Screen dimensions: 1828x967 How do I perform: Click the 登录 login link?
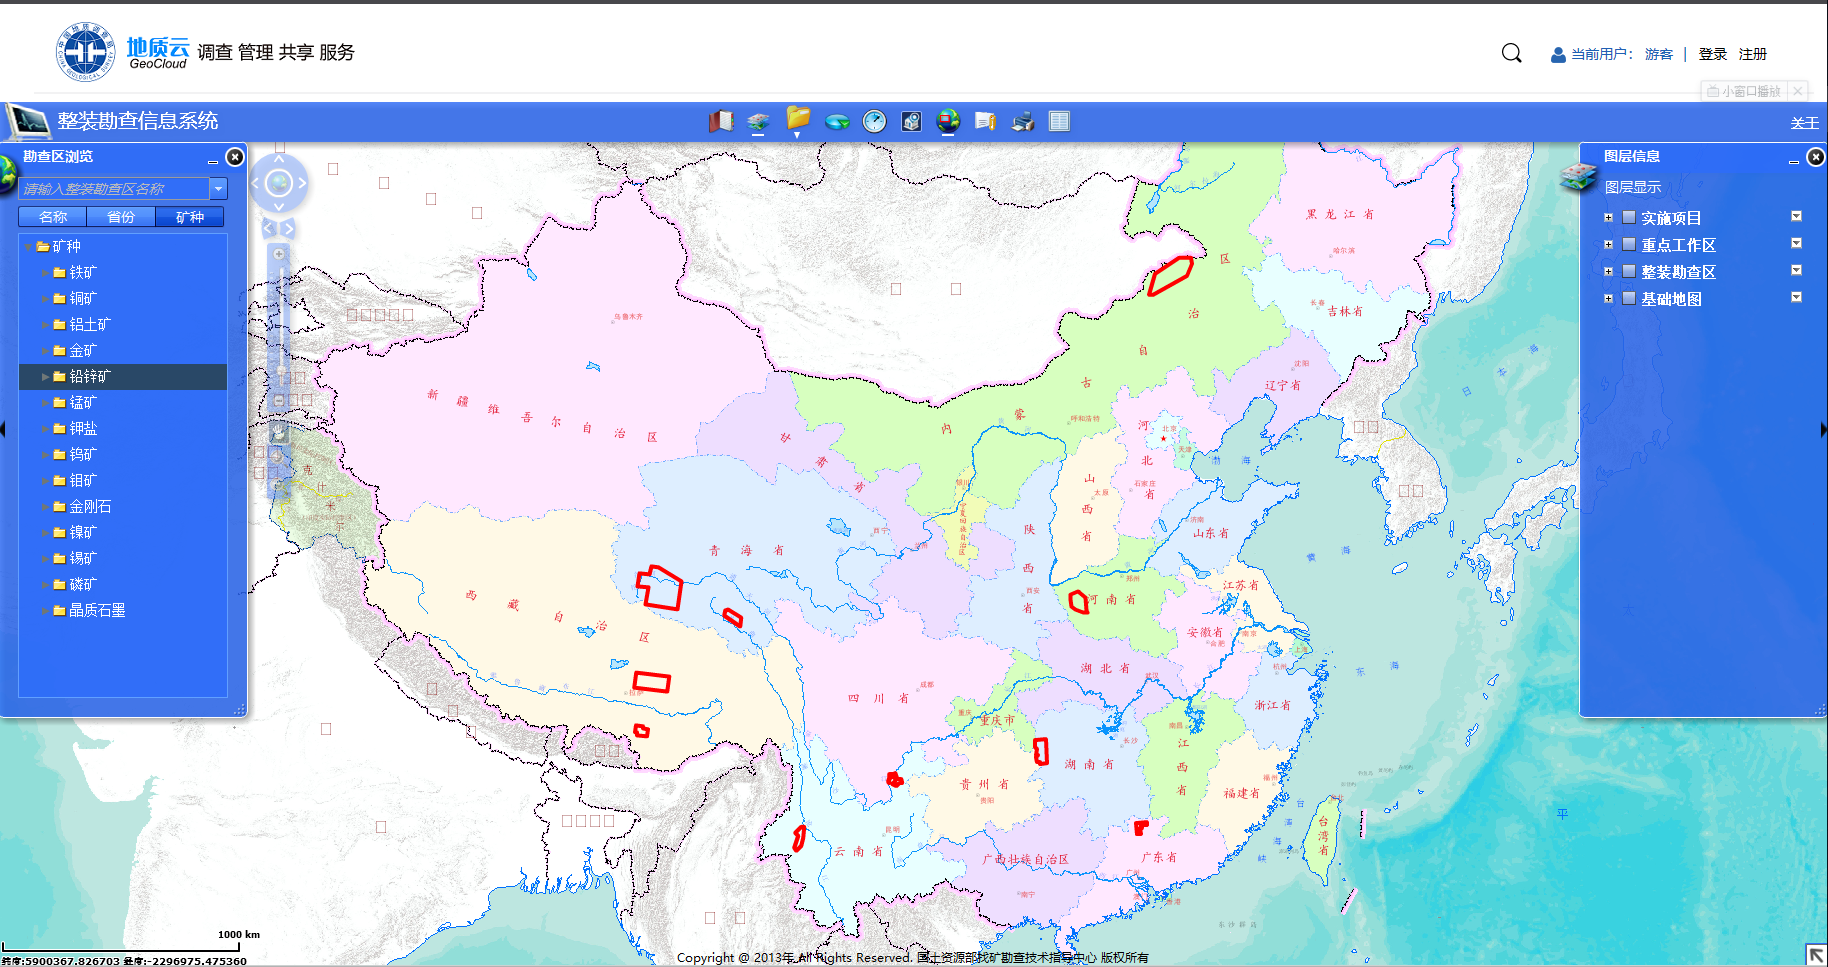click(x=1713, y=54)
